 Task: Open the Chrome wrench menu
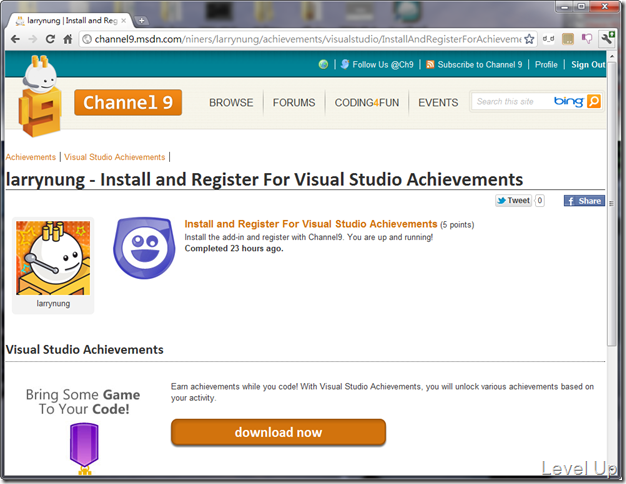click(607, 39)
